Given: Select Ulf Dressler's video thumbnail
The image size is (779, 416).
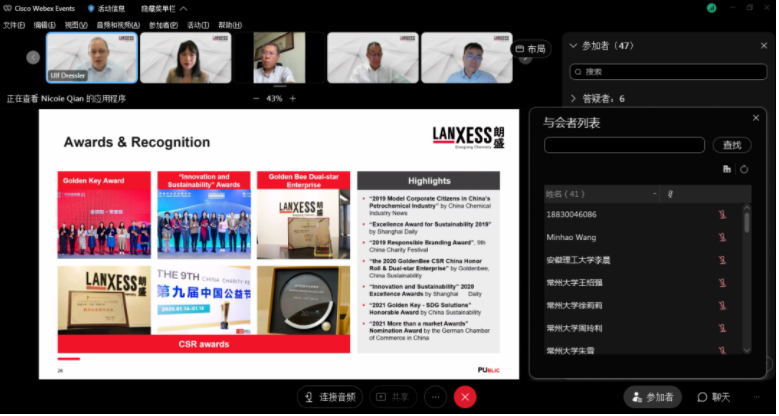Looking at the screenshot, I should (x=92, y=58).
